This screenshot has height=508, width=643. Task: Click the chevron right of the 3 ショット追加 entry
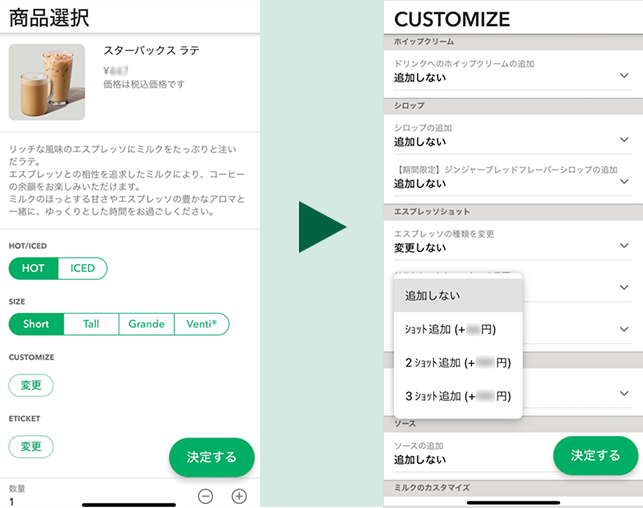[624, 393]
